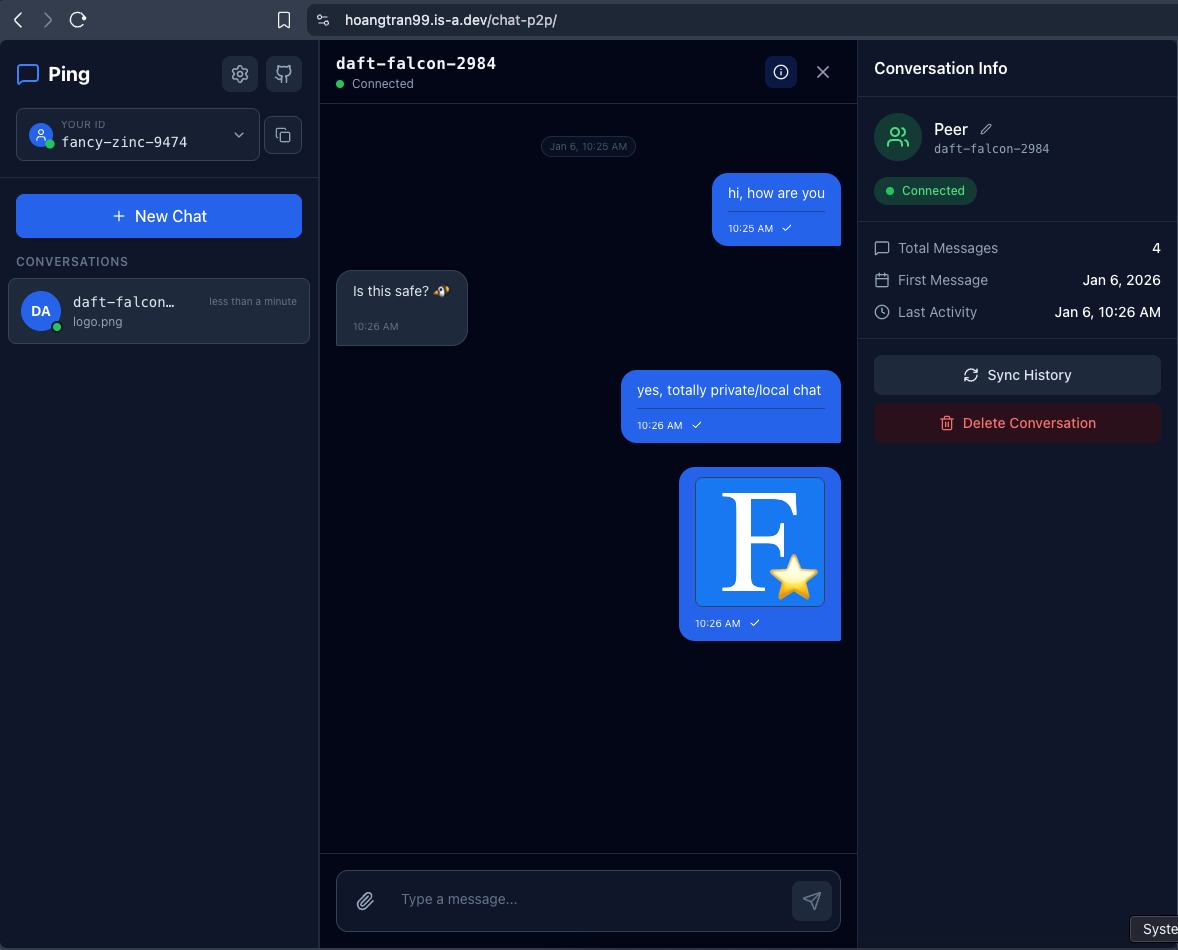This screenshot has width=1178, height=950.
Task: Click the Last Activity value Jan 6, 10:26 AM
Action: [x=1107, y=312]
